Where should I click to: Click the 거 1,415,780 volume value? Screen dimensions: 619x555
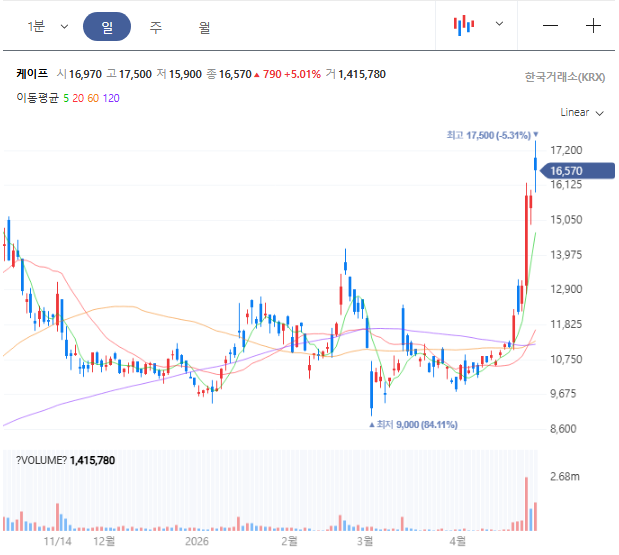pos(356,74)
